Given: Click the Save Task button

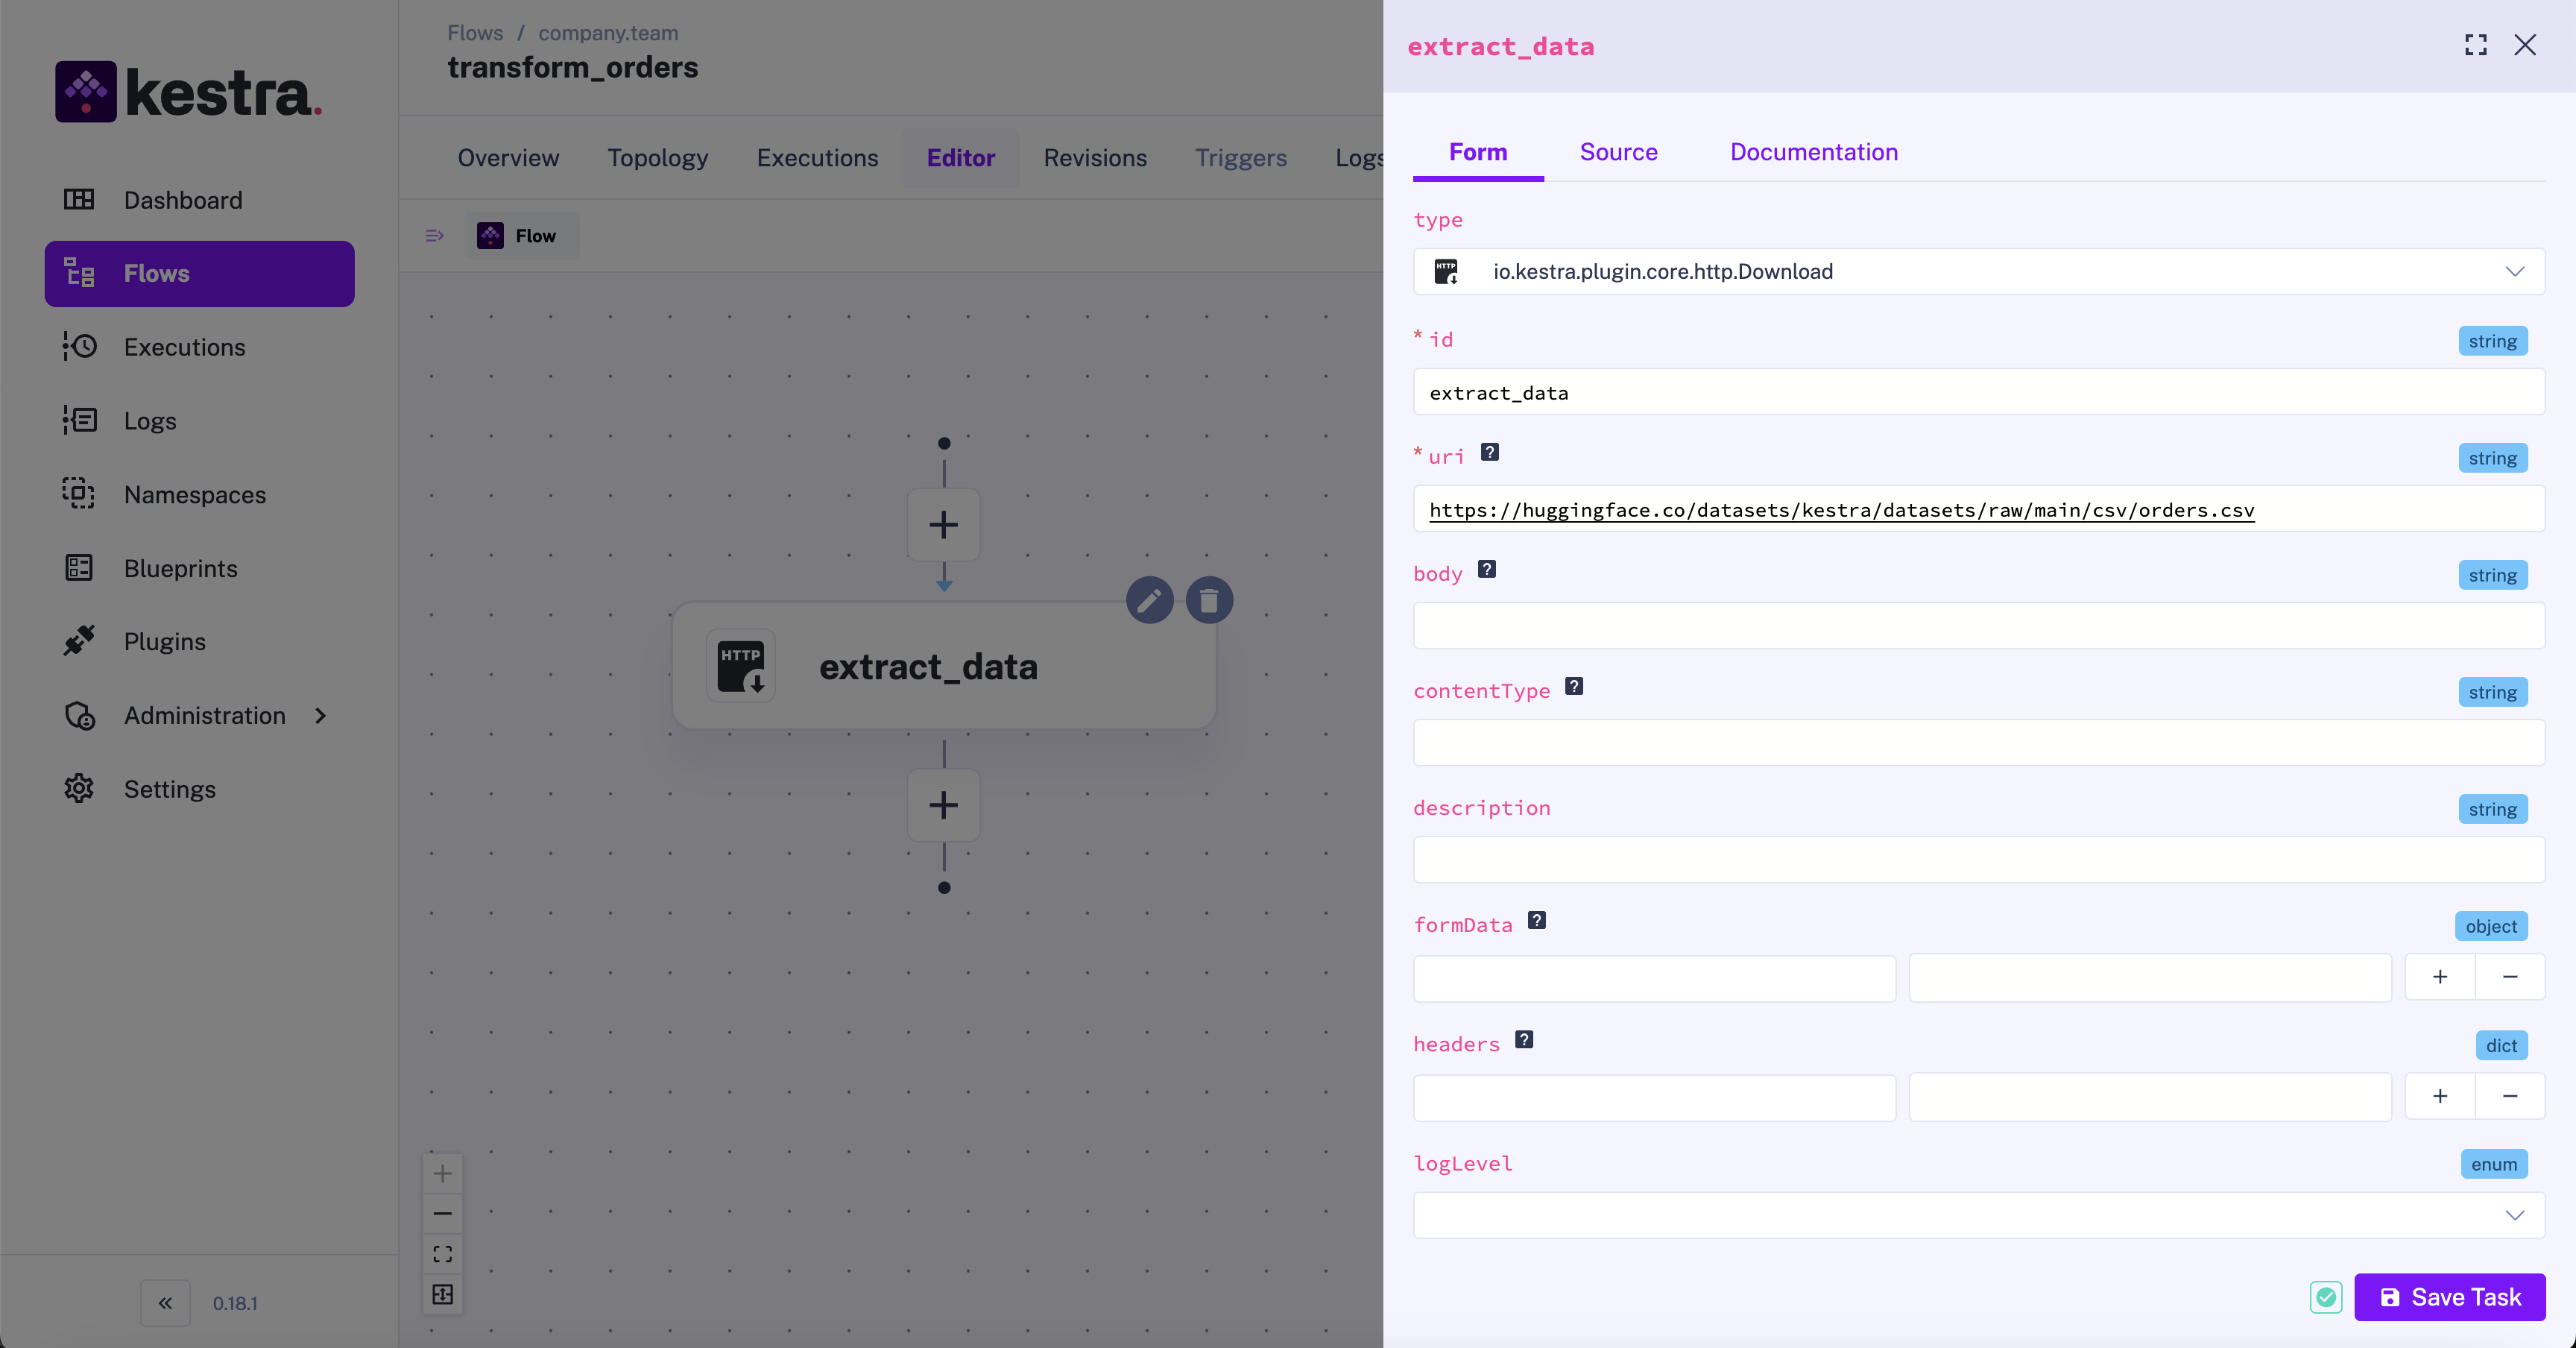Looking at the screenshot, I should pyautogui.click(x=2449, y=1297).
